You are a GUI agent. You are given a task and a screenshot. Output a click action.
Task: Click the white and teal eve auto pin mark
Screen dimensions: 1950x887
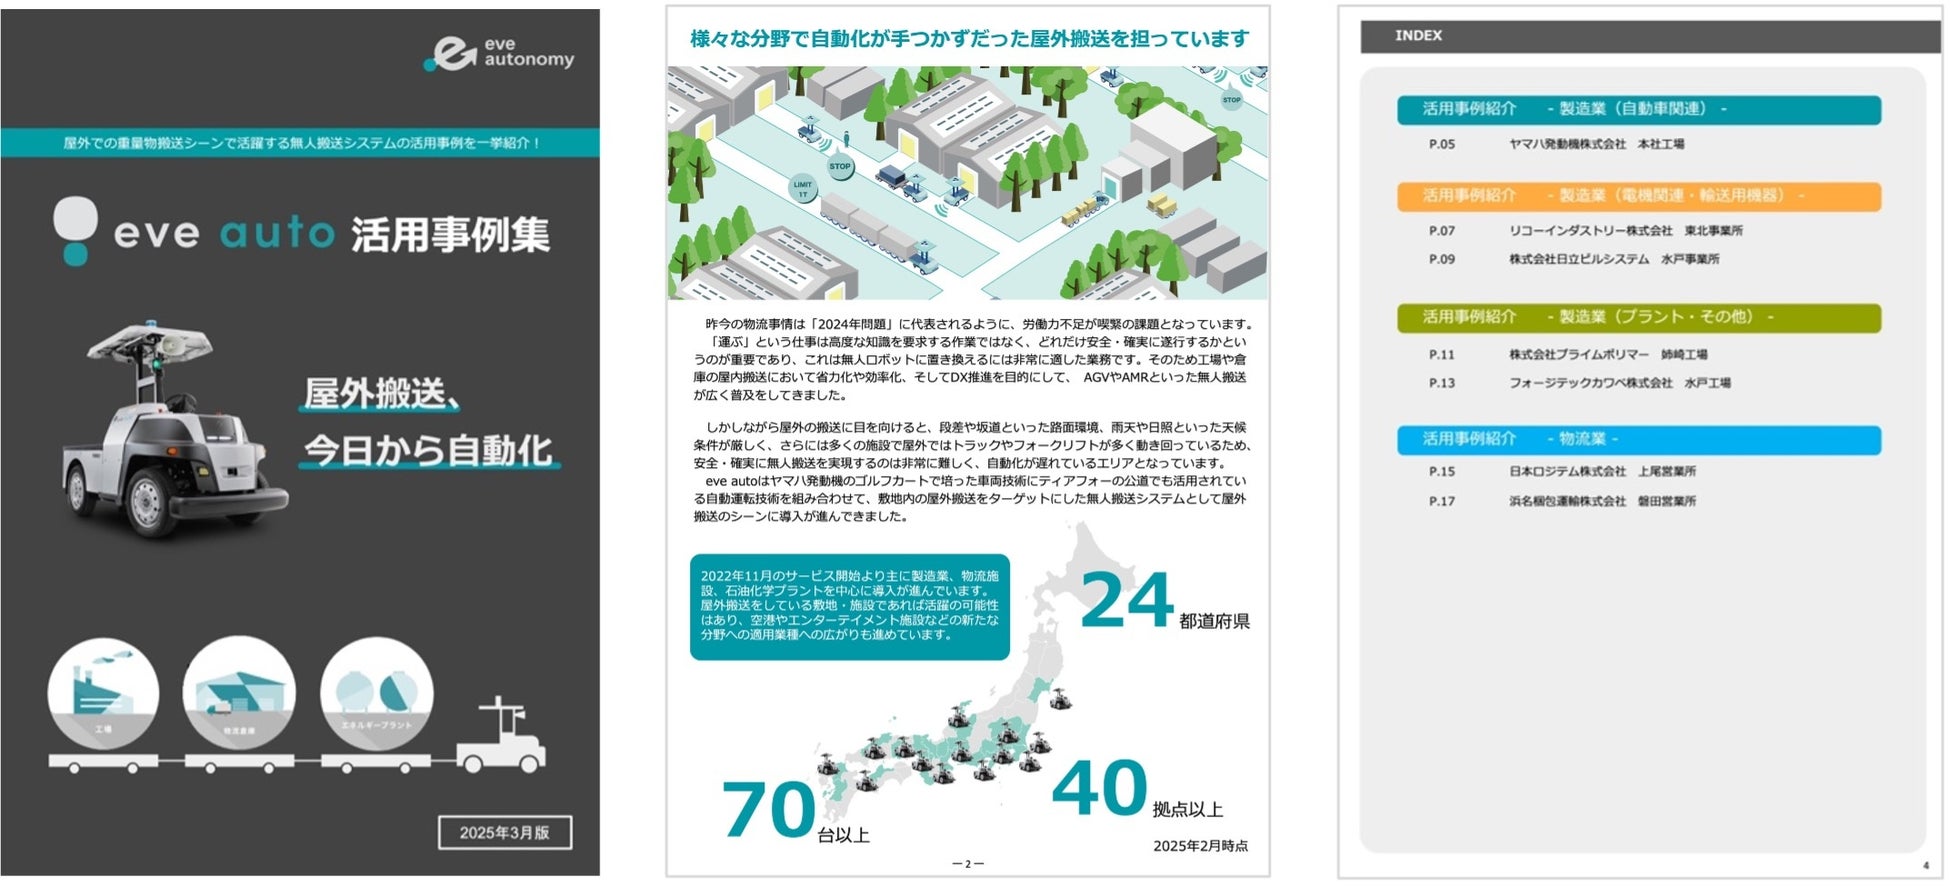pyautogui.click(x=75, y=230)
